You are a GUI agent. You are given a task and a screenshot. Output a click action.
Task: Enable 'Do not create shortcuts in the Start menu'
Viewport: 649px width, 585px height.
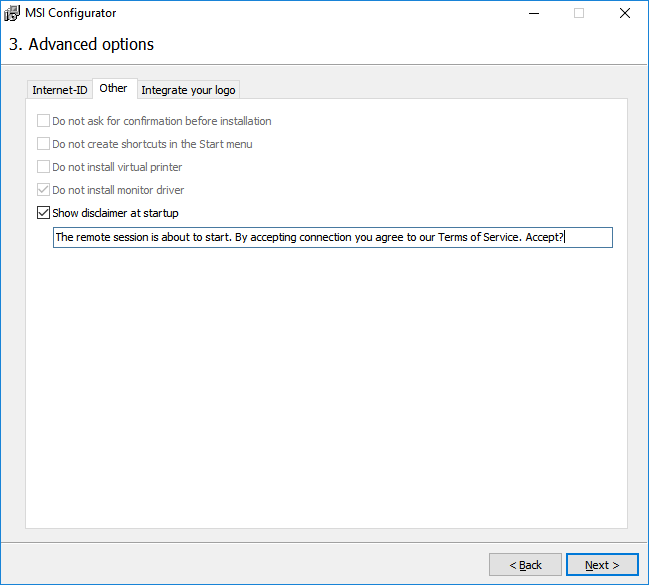(x=43, y=144)
